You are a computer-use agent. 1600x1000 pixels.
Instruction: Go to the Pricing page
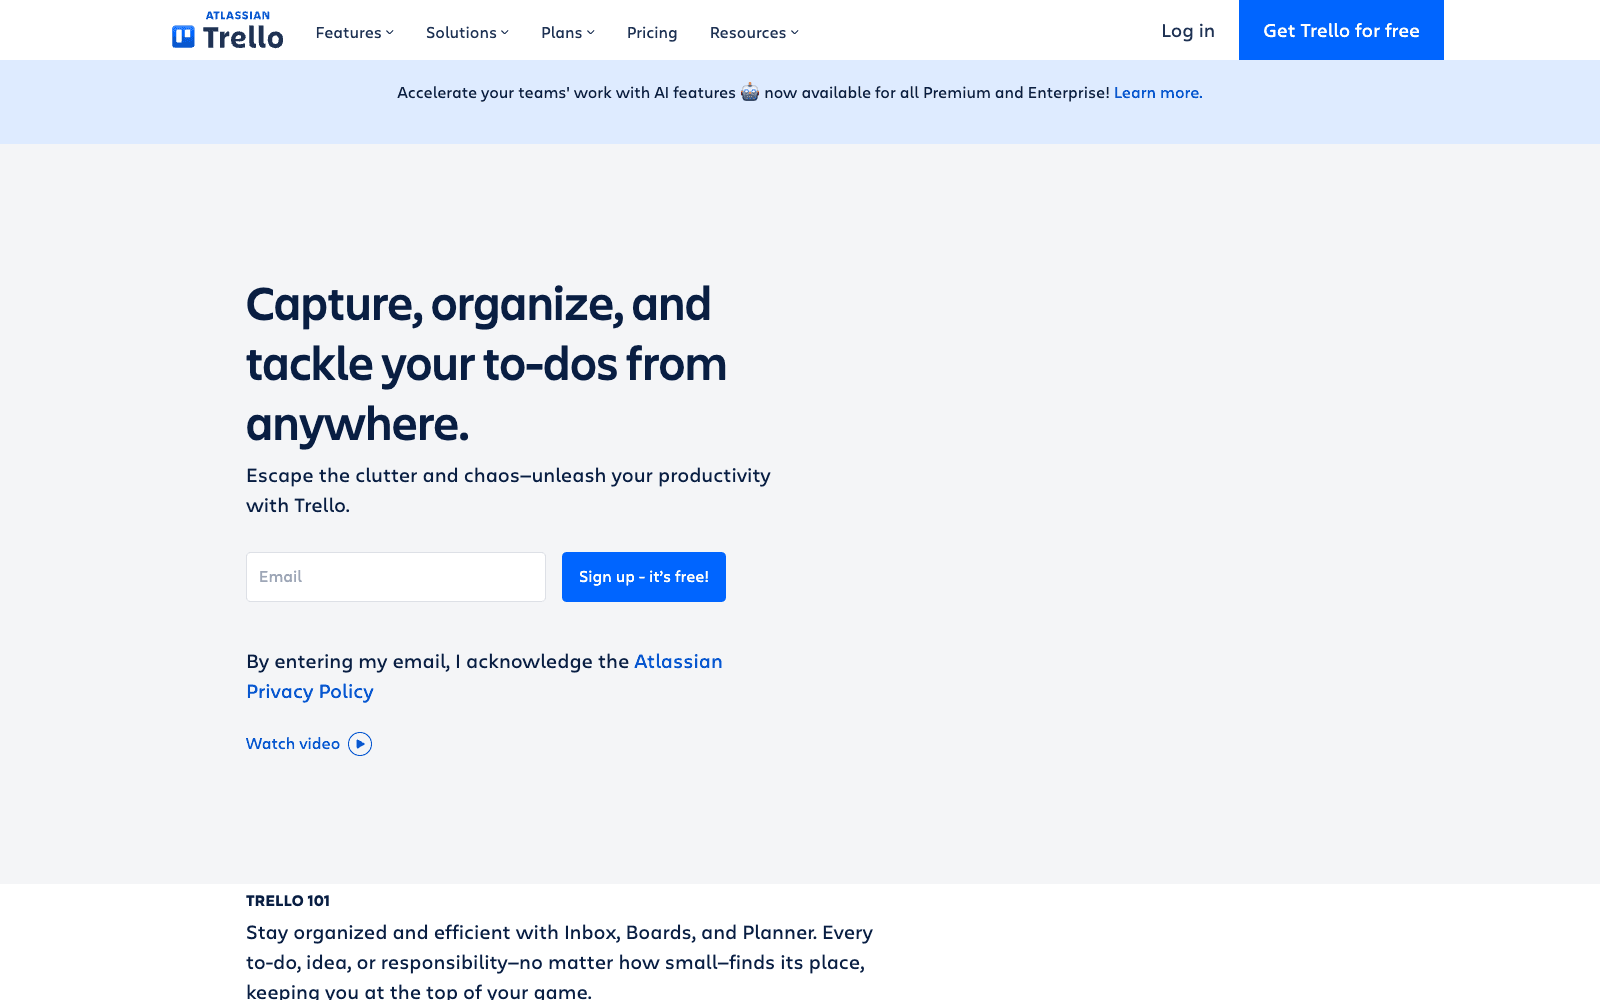coord(652,33)
